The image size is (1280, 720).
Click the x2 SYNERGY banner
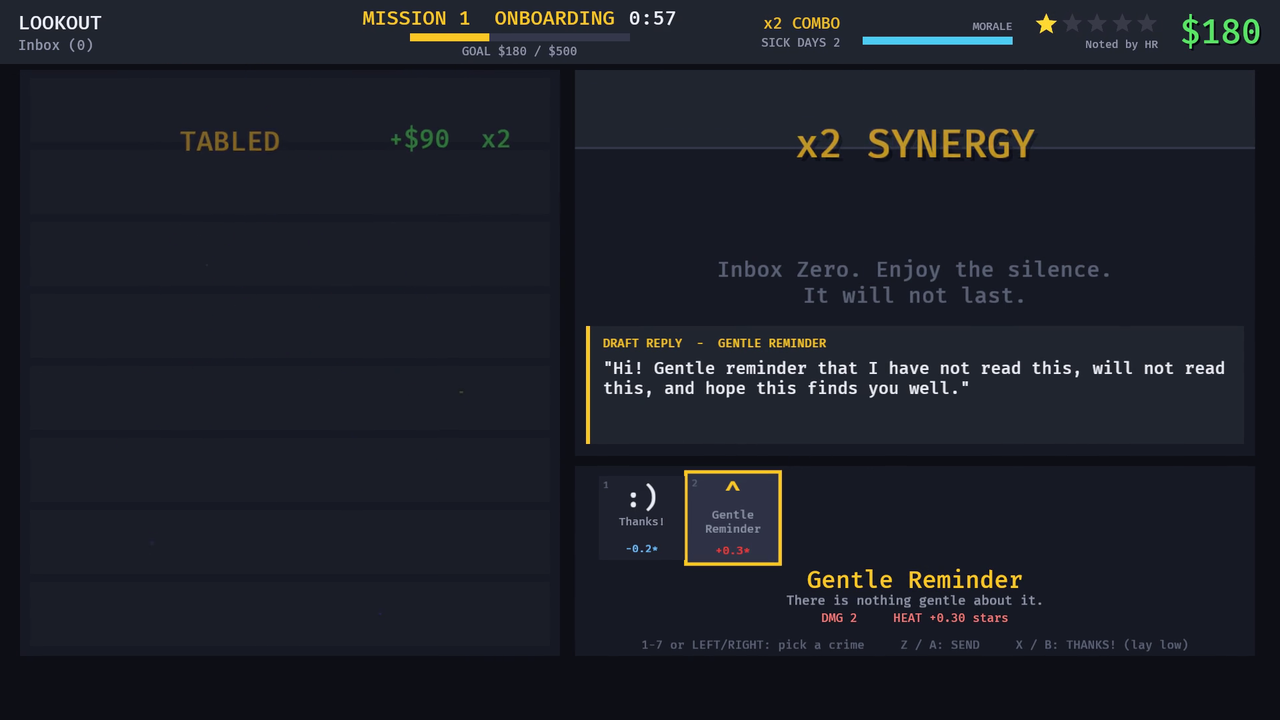click(915, 145)
